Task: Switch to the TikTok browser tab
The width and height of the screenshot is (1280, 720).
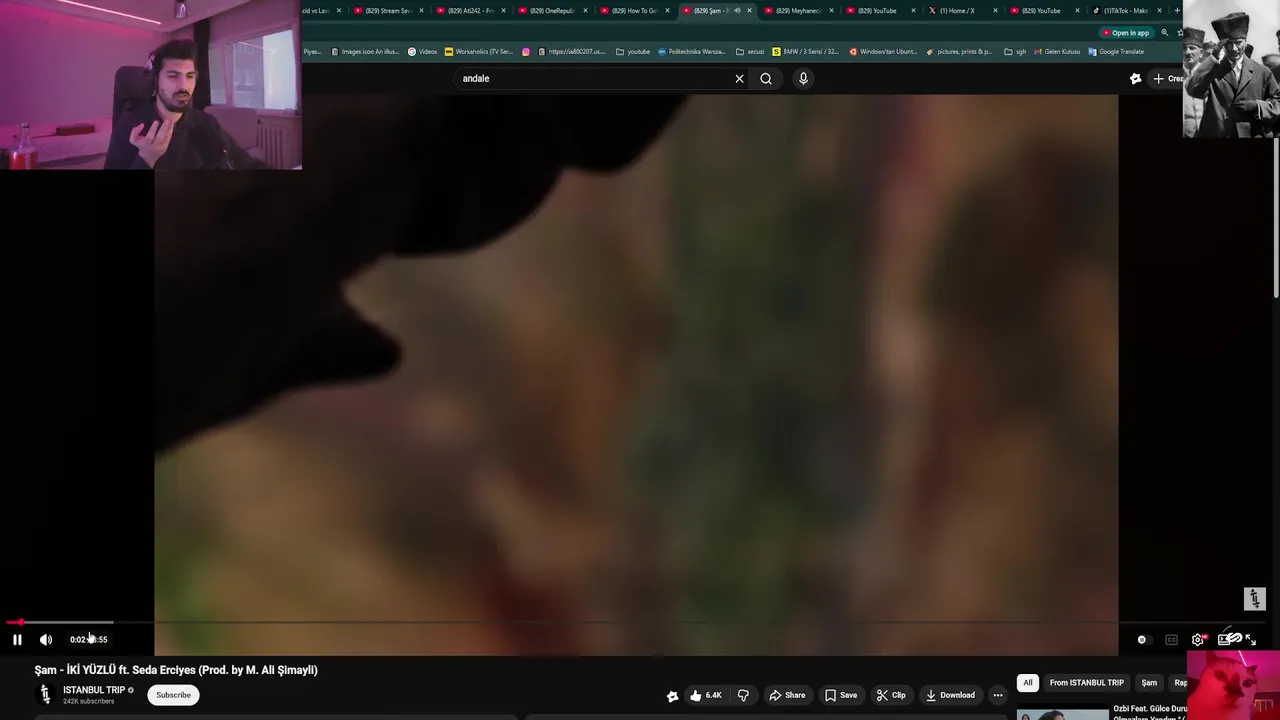Action: 1125,11
